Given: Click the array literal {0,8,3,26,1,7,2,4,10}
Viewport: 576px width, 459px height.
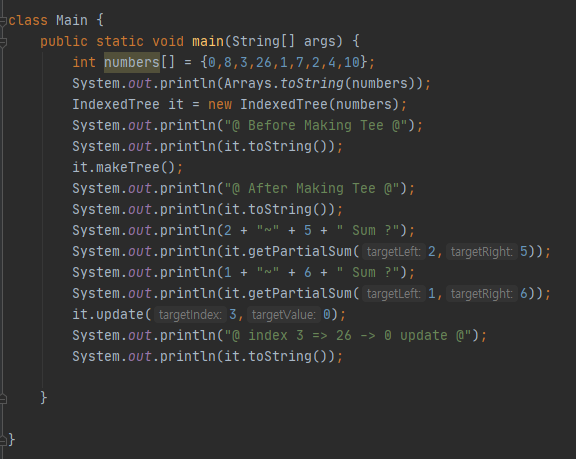Looking at the screenshot, I should tap(284, 62).
